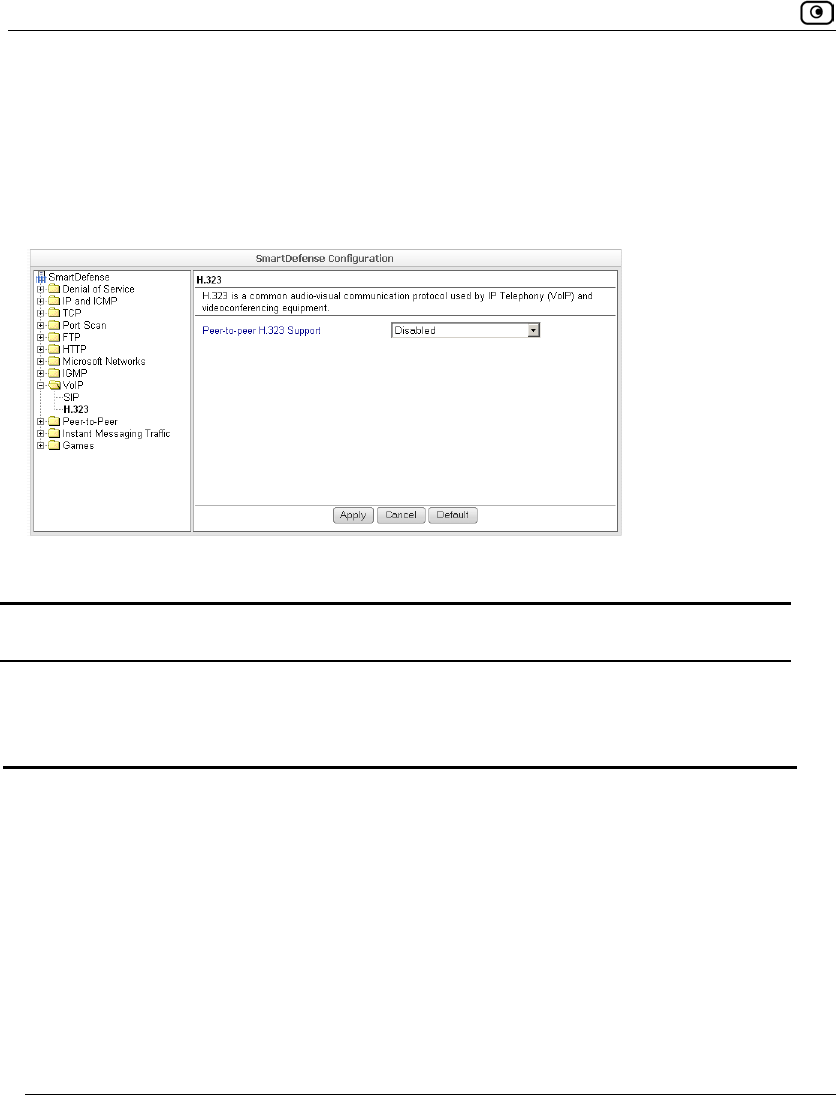Viewport: 836px width, 1095px height.
Task: Select the Denial of Service label
Action: pyautogui.click(x=98, y=289)
